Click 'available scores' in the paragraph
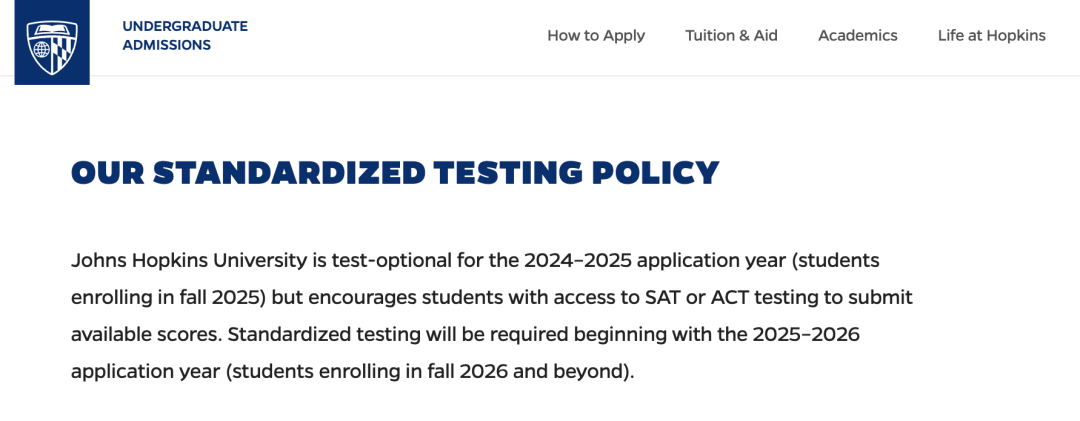The image size is (1080, 421). pyautogui.click(x=145, y=335)
